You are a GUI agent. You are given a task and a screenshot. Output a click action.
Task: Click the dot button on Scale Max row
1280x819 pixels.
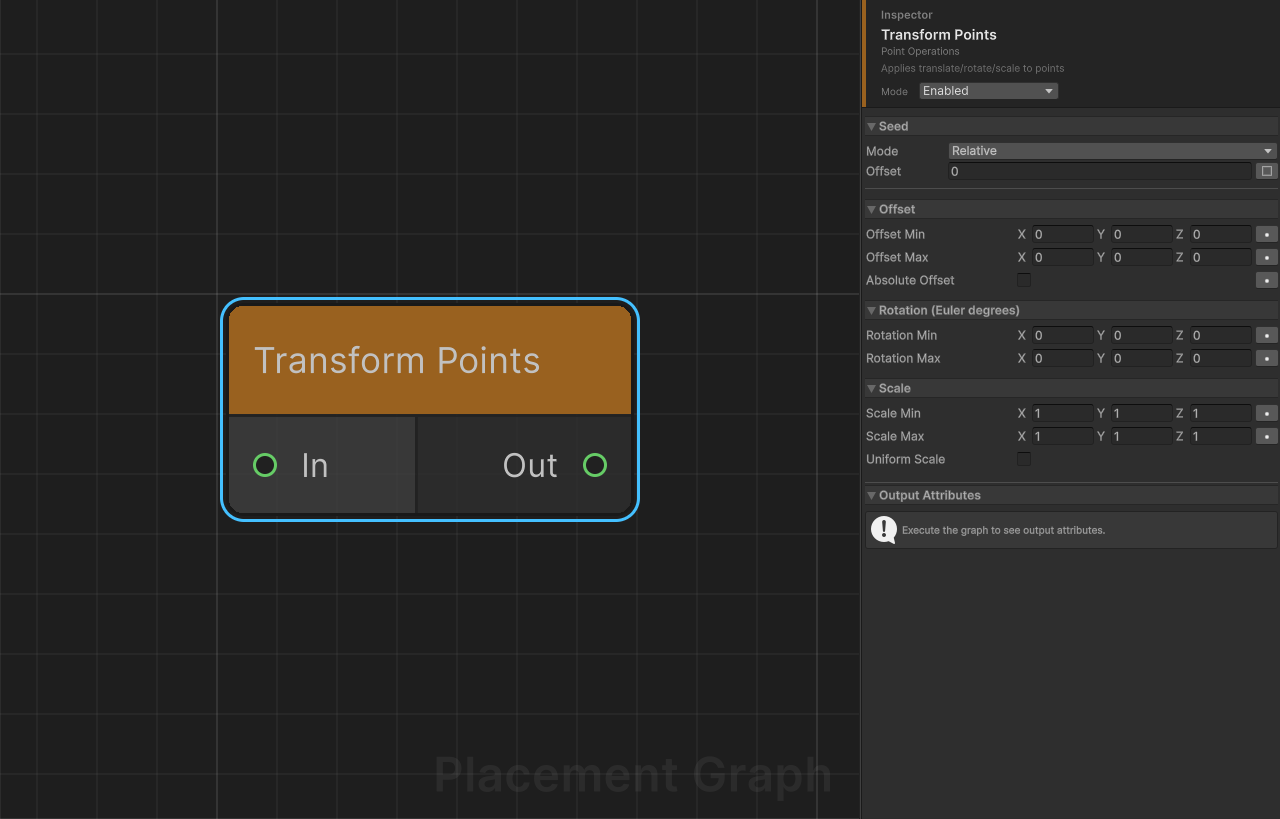(x=1267, y=436)
